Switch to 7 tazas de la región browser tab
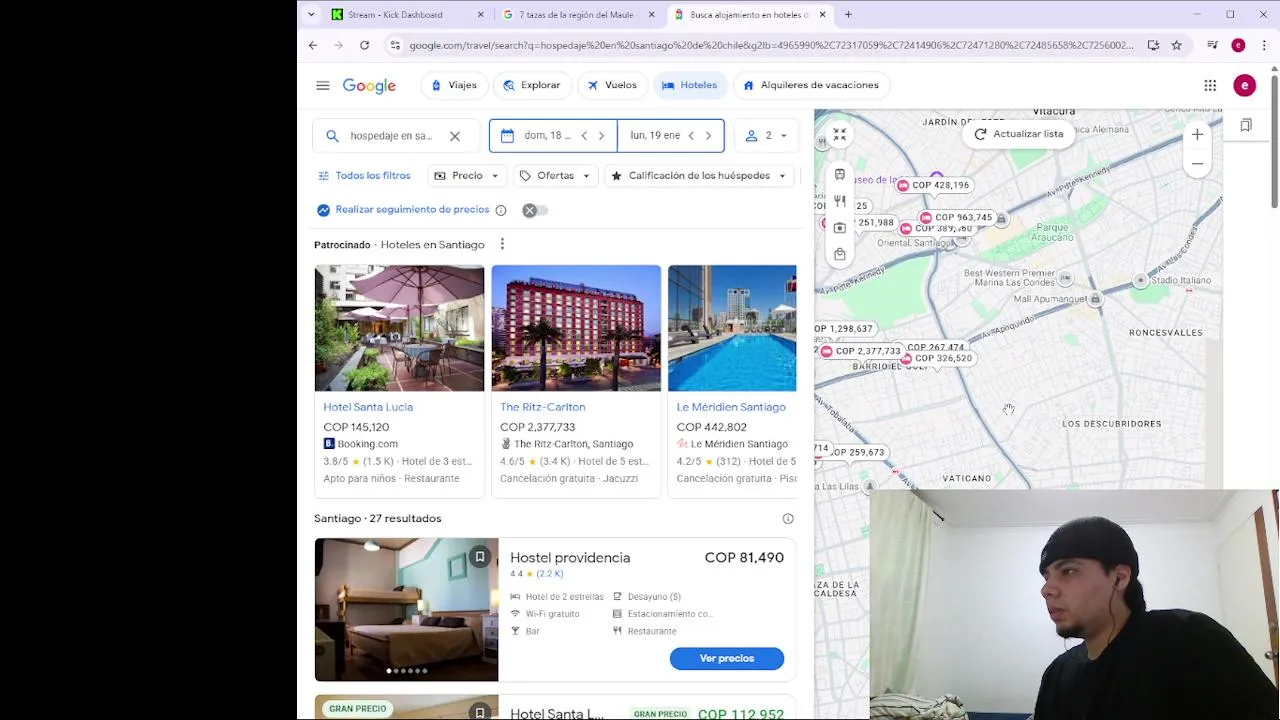Image resolution: width=1280 pixels, height=720 pixels. pos(576,15)
